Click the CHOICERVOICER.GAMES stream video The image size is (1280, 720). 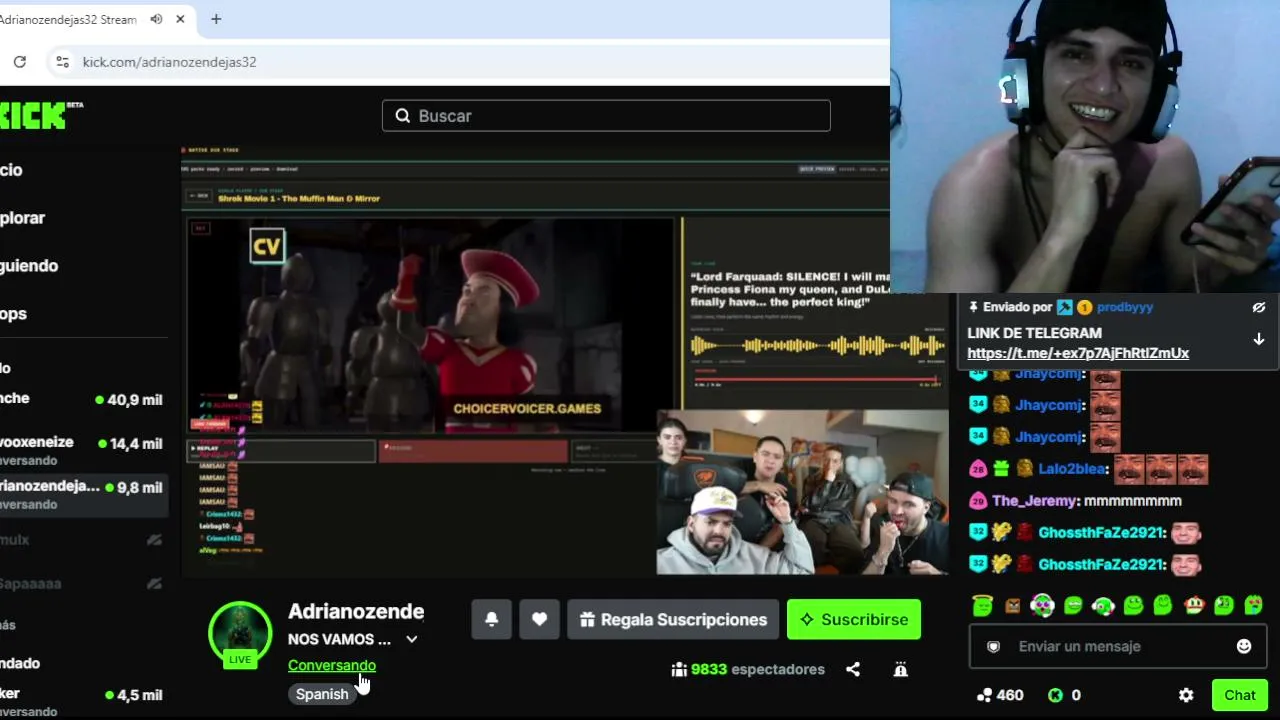coord(565,361)
